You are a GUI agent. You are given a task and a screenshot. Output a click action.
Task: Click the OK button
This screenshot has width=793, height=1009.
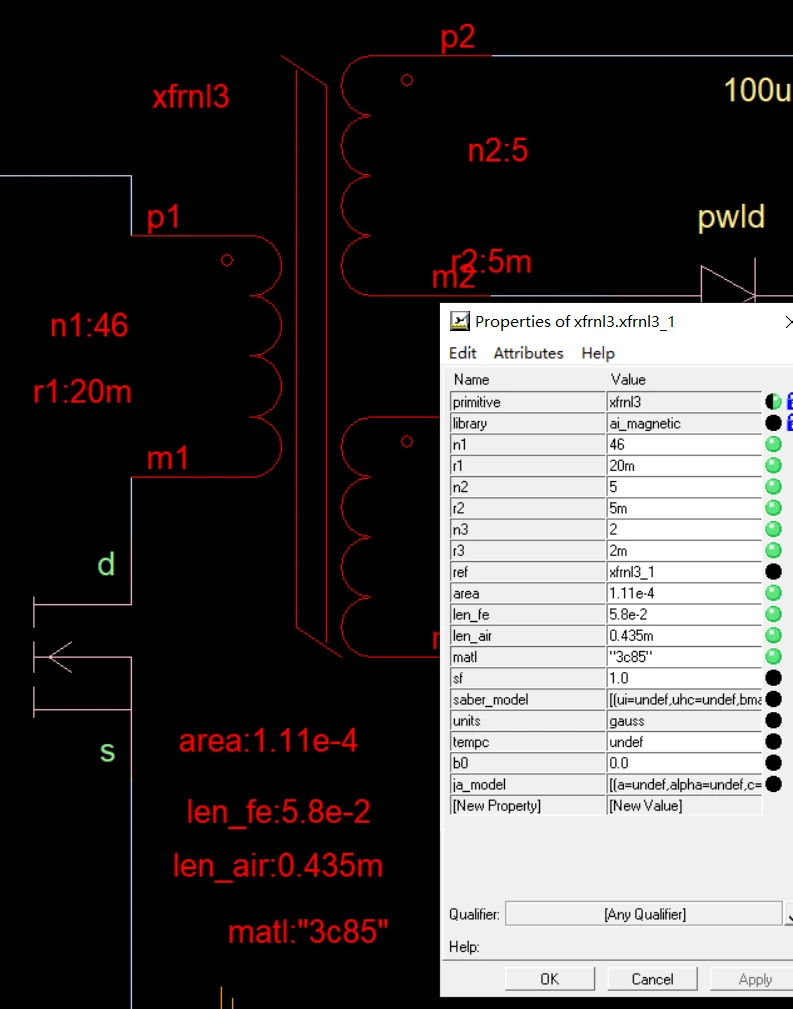coord(550,979)
